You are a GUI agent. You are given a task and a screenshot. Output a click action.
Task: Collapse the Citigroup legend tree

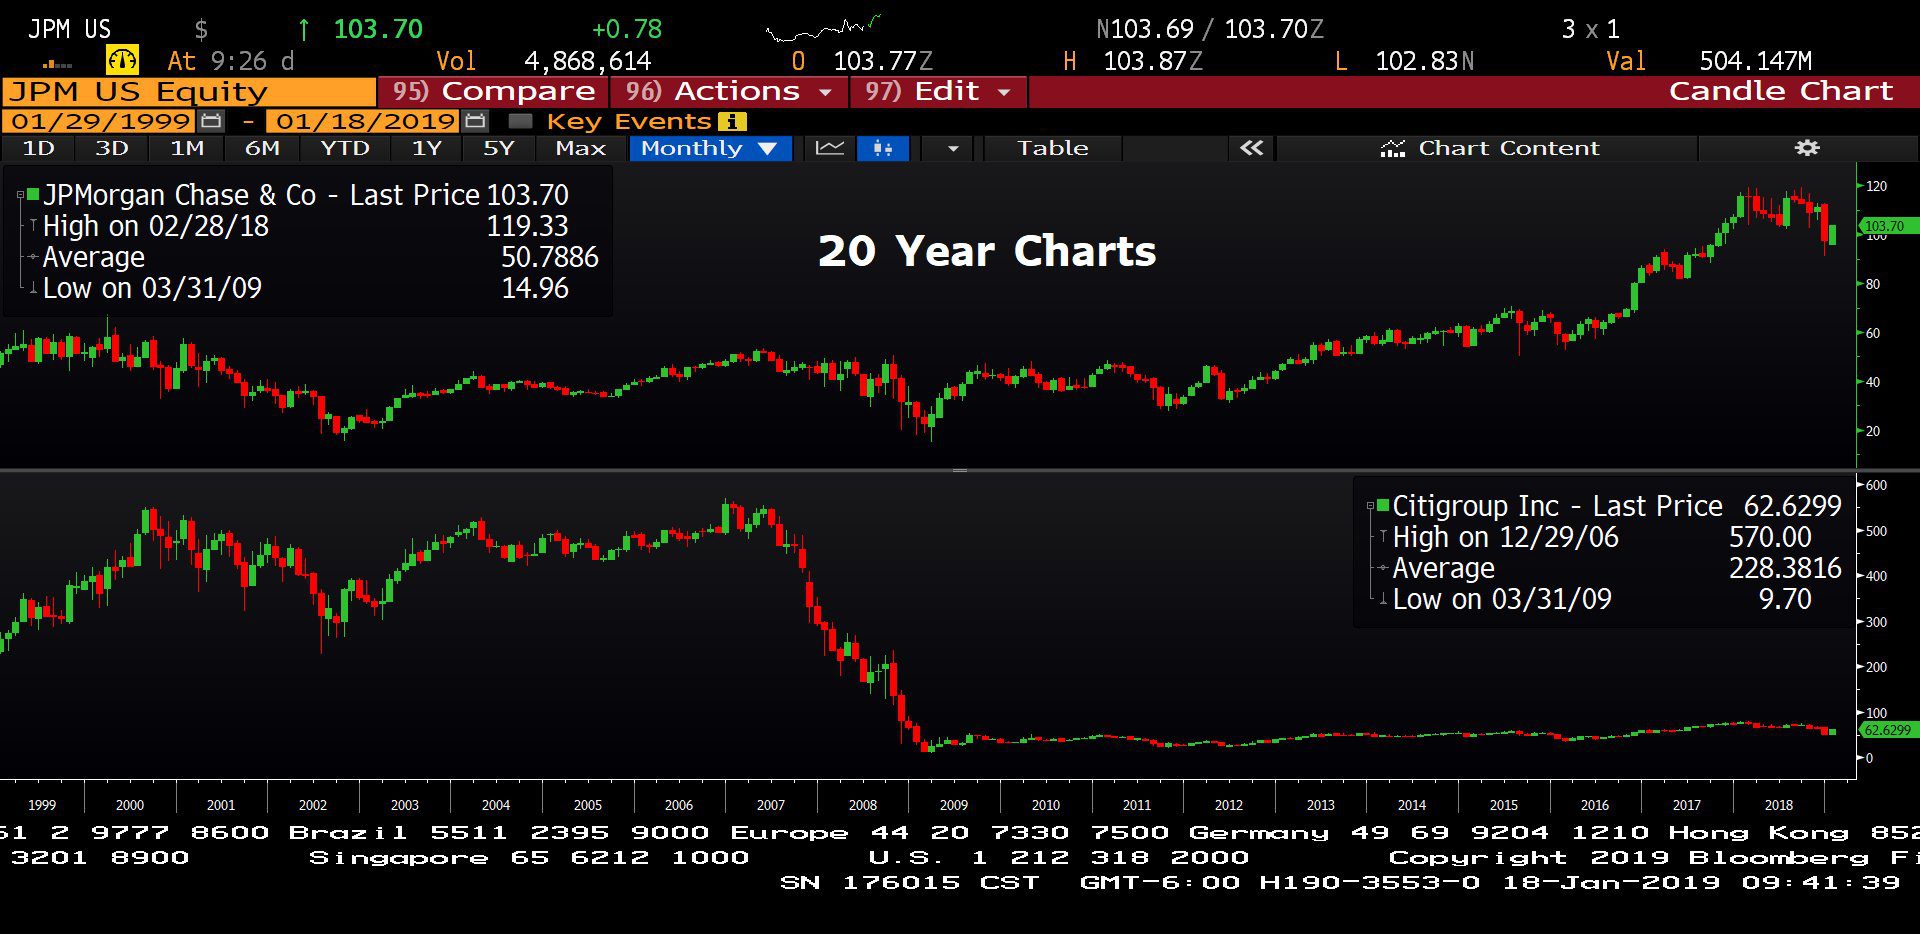tap(1371, 506)
